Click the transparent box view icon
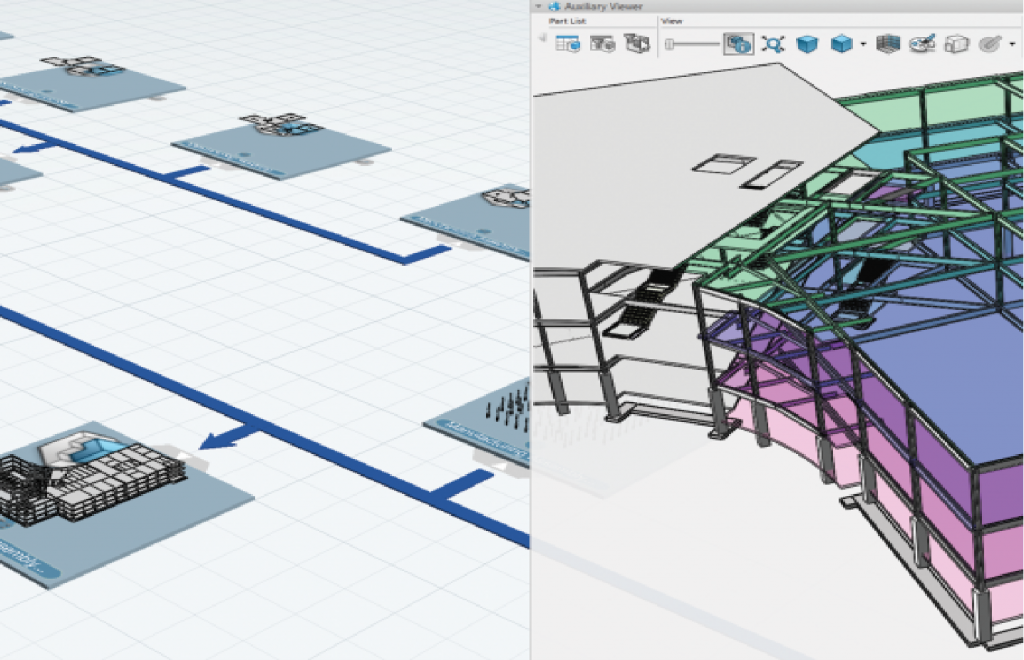Screen dimensions: 1024x660 pos(957,44)
